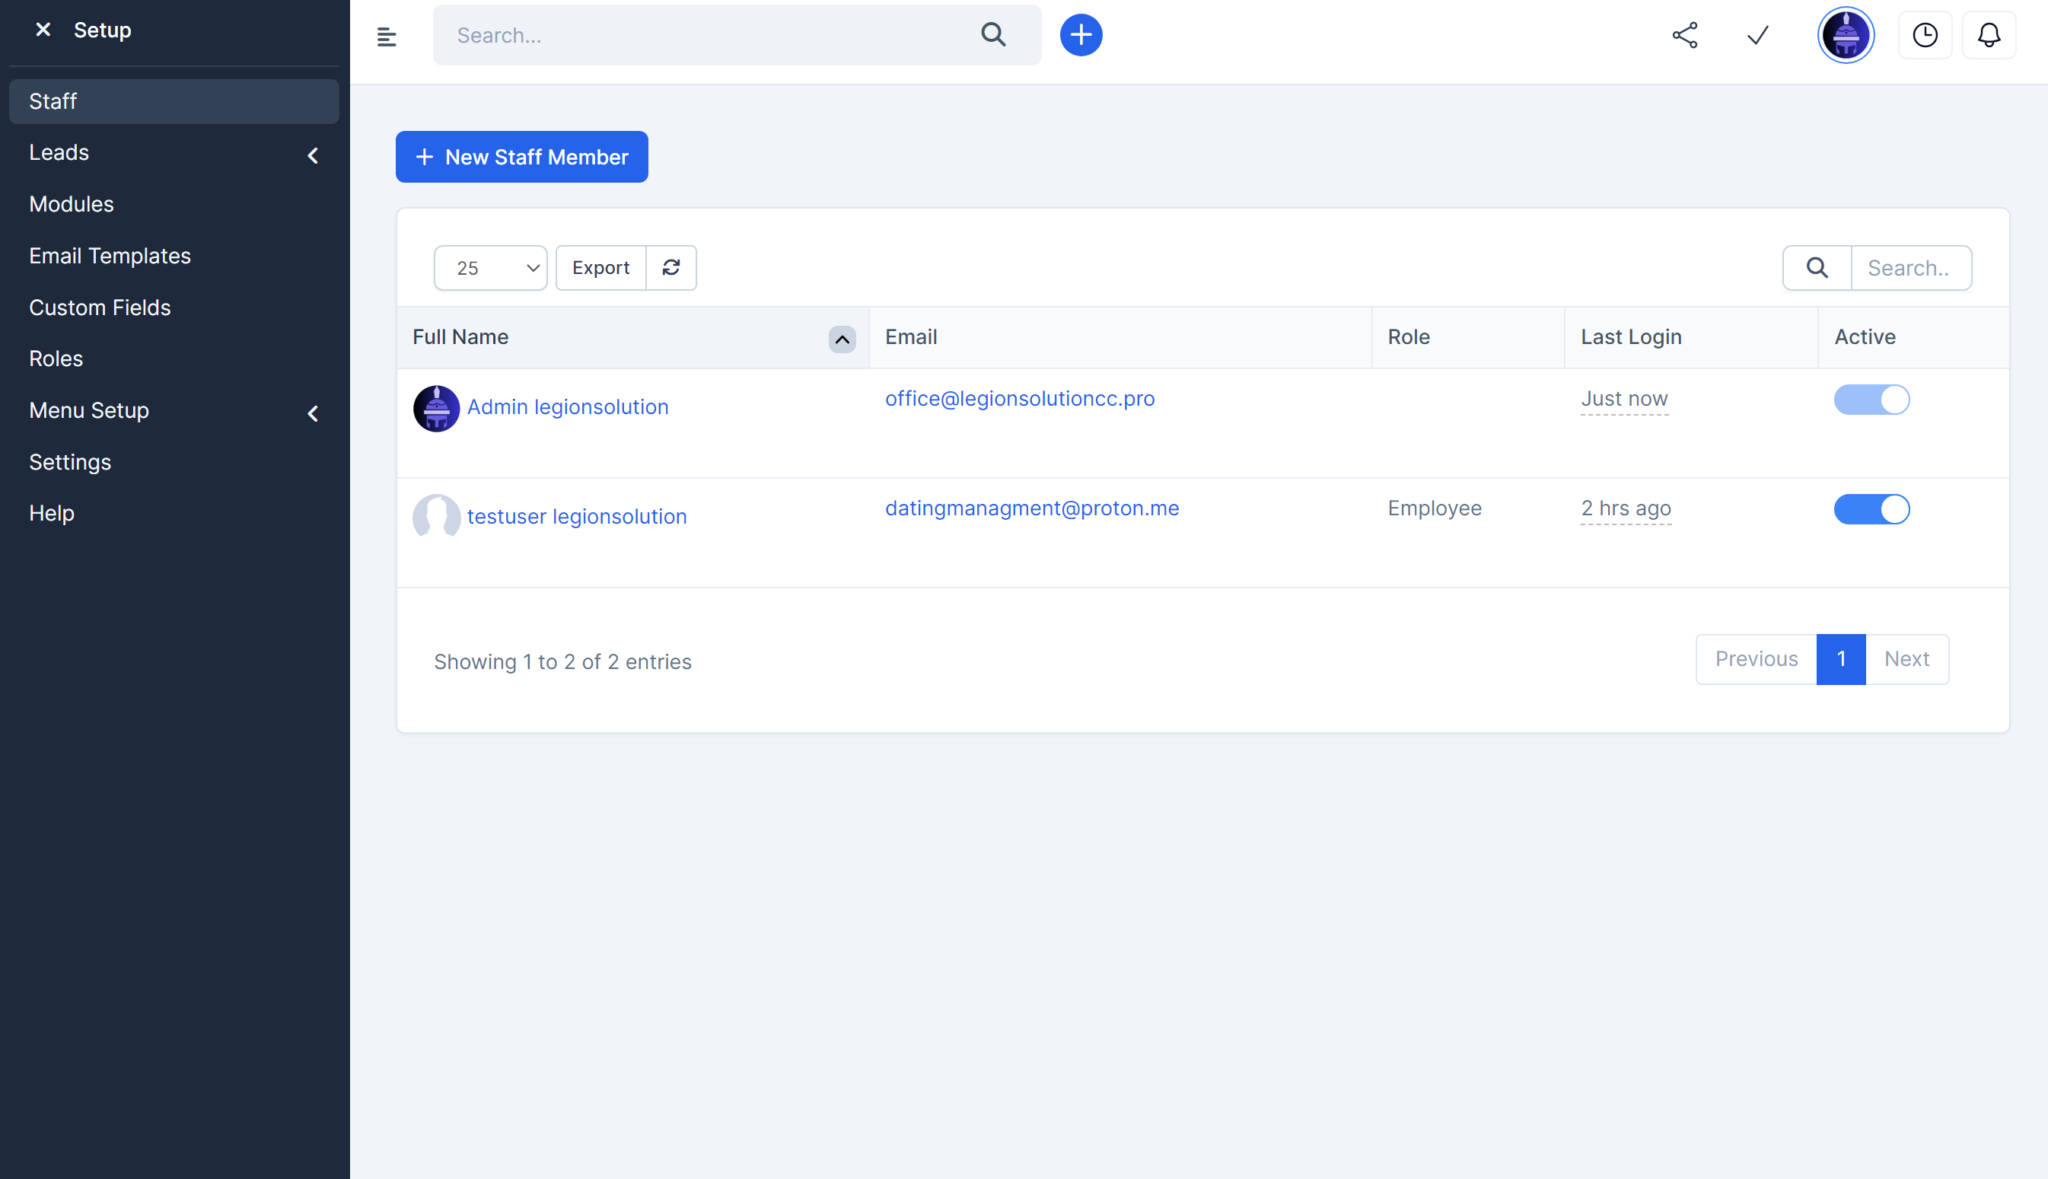Click the share icon in the top bar
2048x1179 pixels.
[x=1685, y=35]
